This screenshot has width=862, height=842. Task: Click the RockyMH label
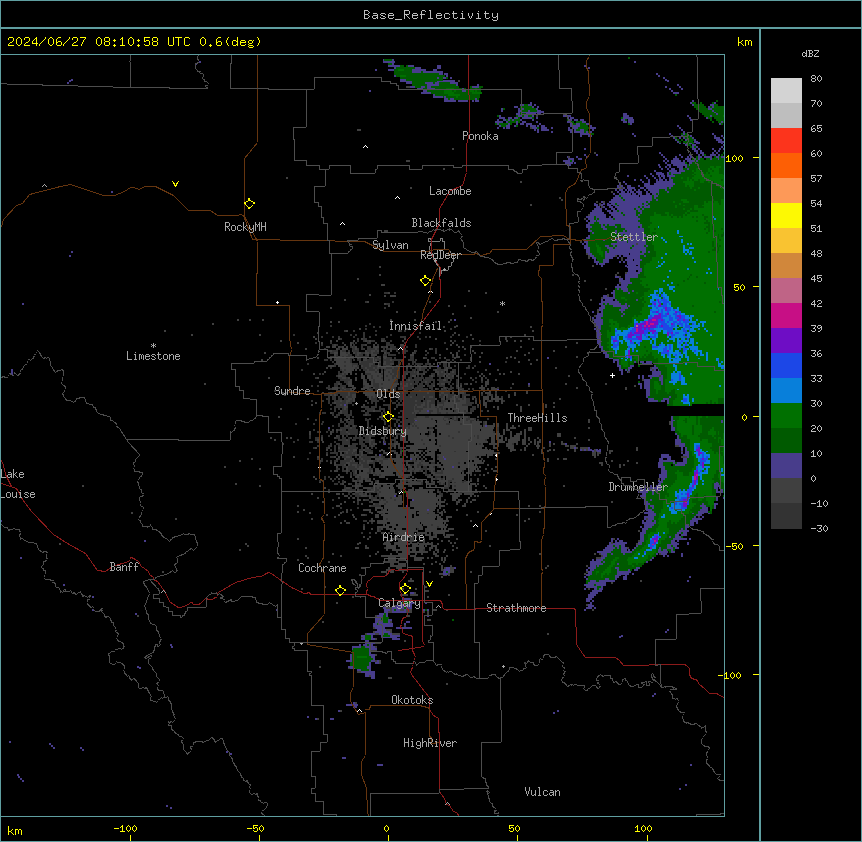pos(245,227)
